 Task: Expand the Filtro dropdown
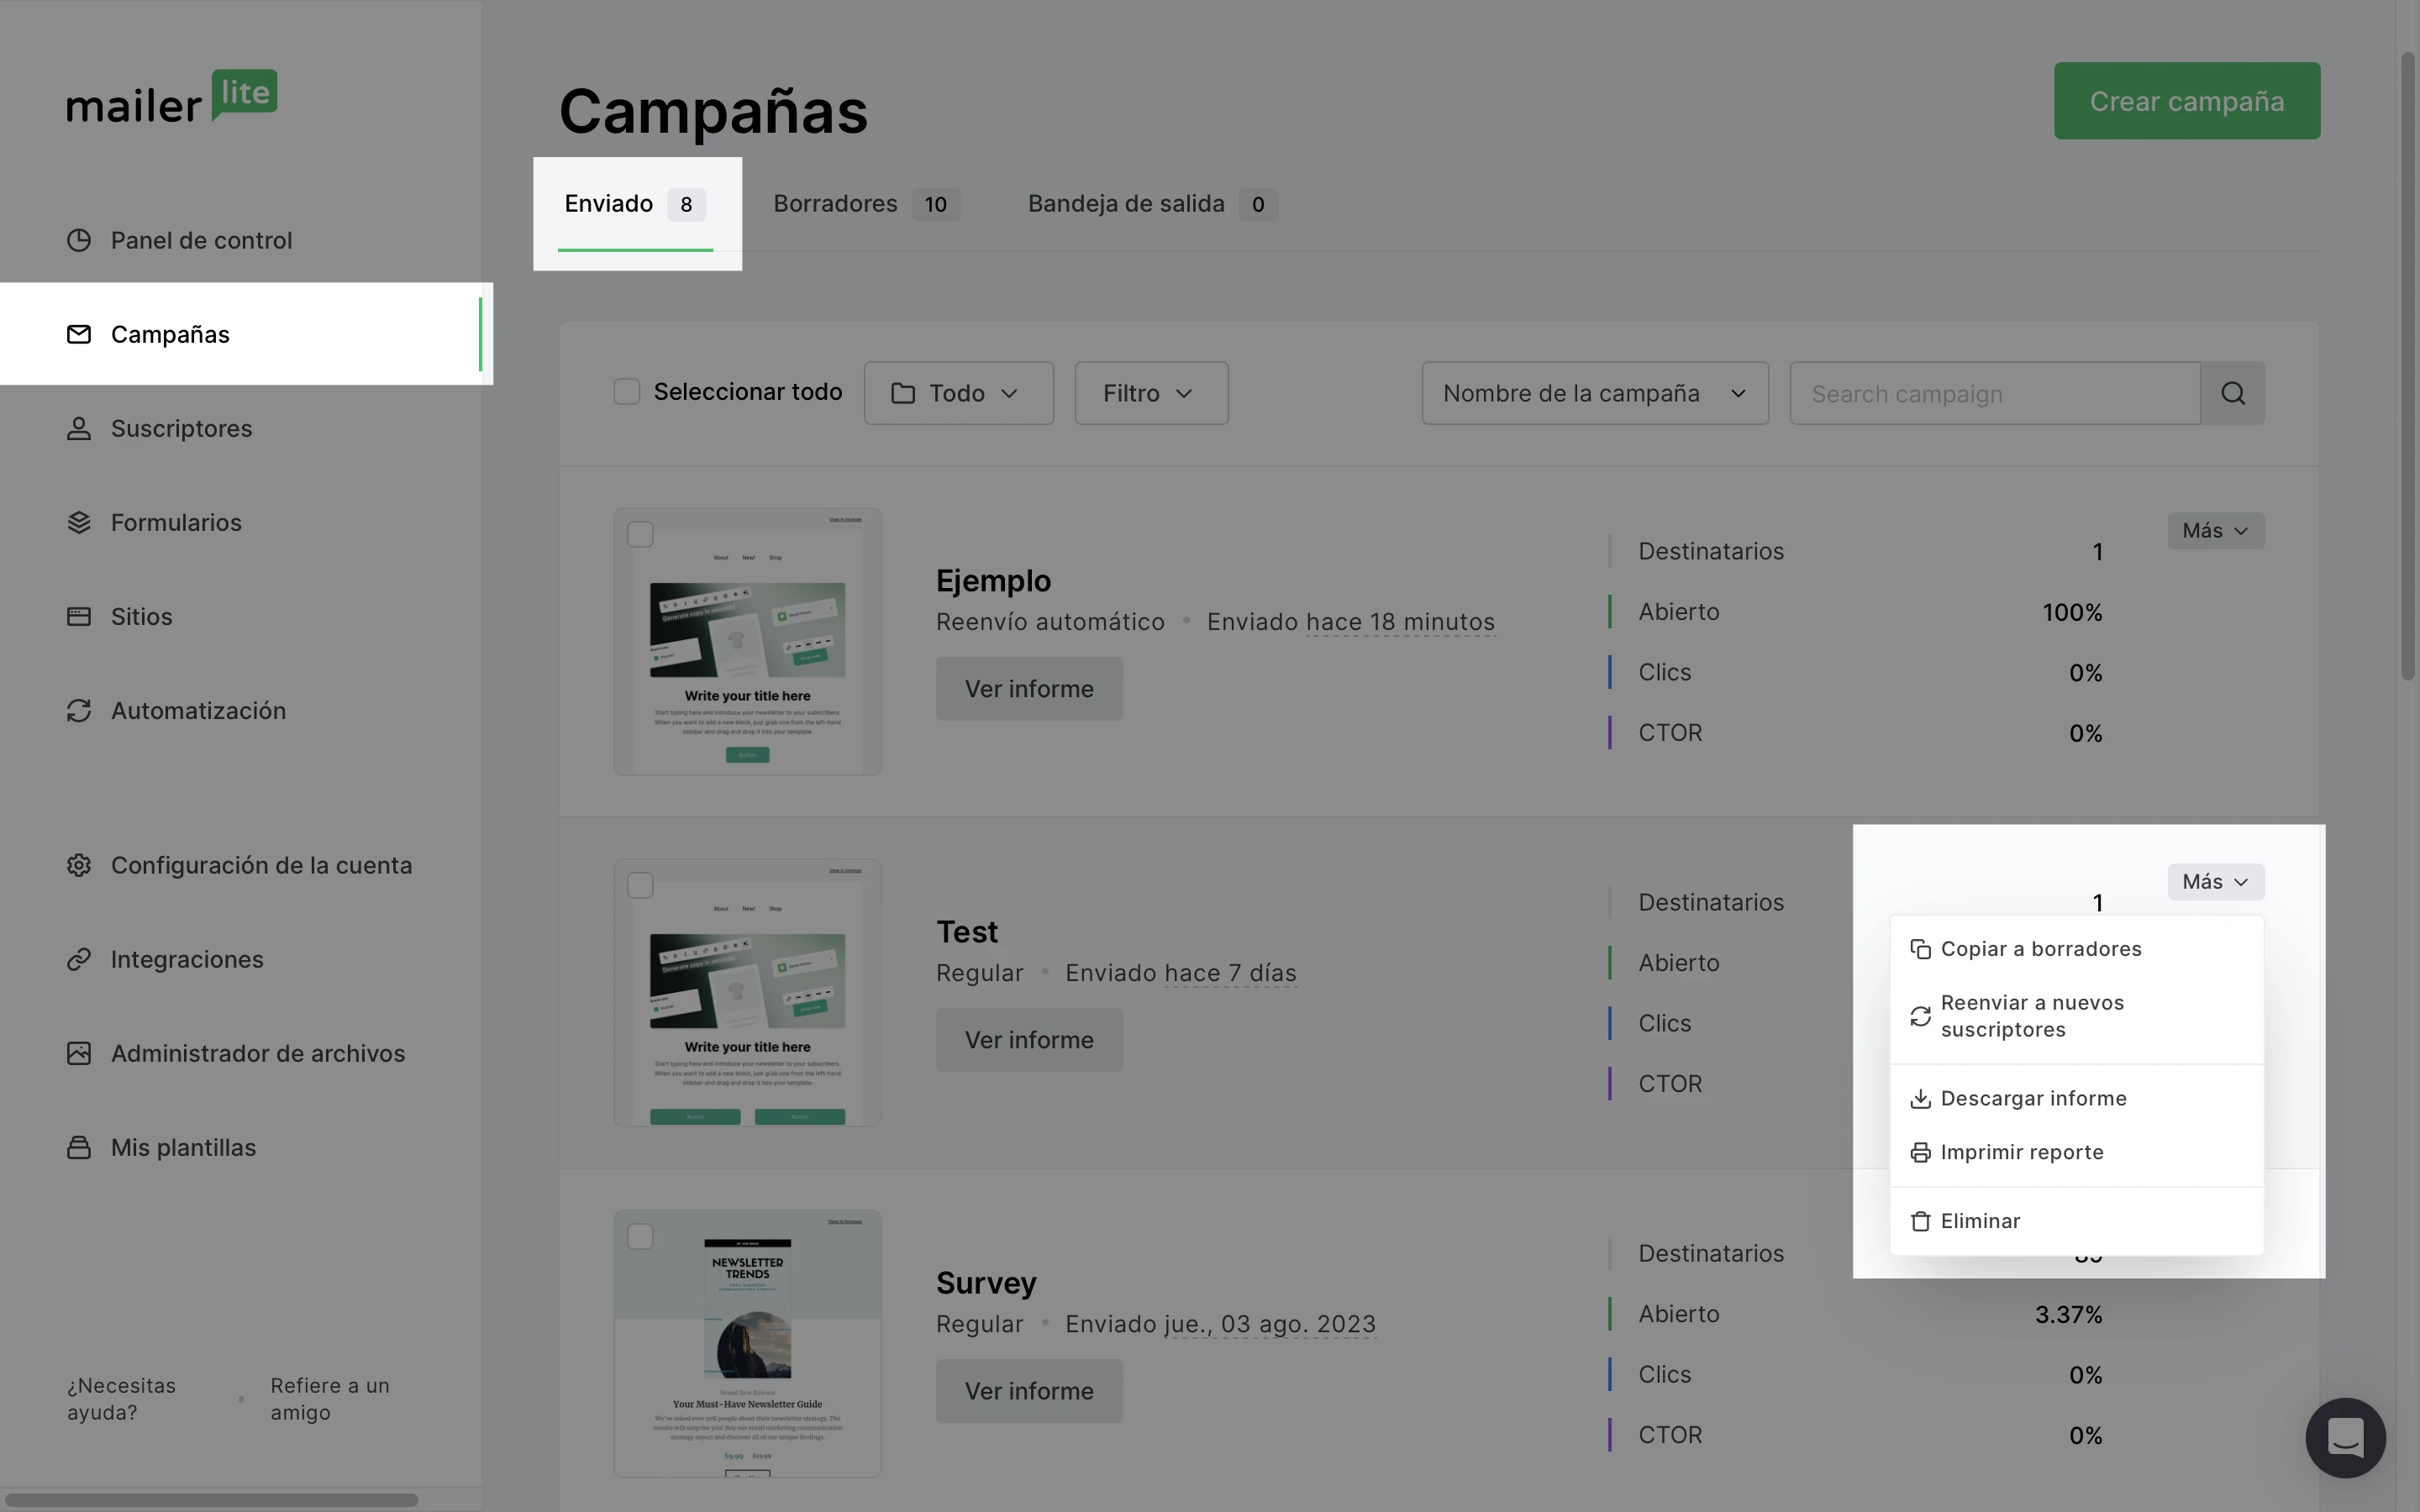point(1150,393)
